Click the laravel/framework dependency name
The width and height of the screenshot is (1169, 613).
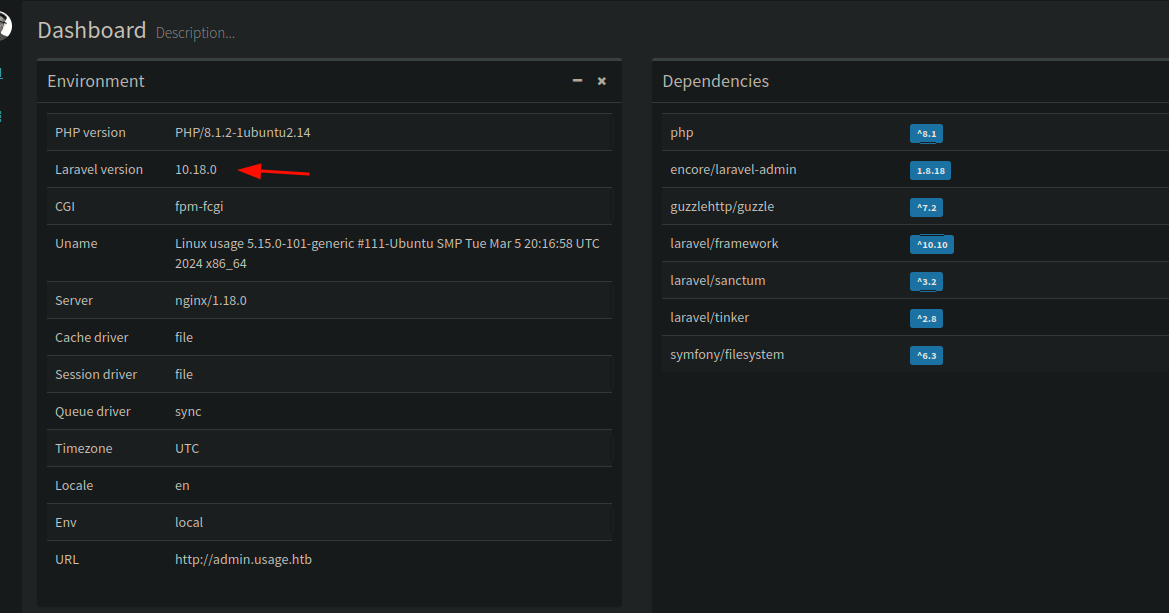point(724,244)
